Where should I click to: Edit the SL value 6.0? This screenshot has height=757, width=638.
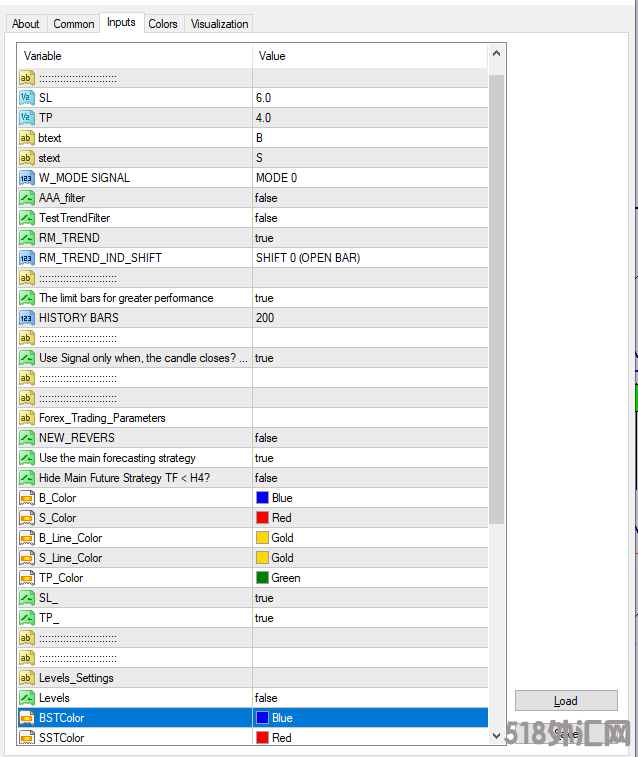point(370,98)
